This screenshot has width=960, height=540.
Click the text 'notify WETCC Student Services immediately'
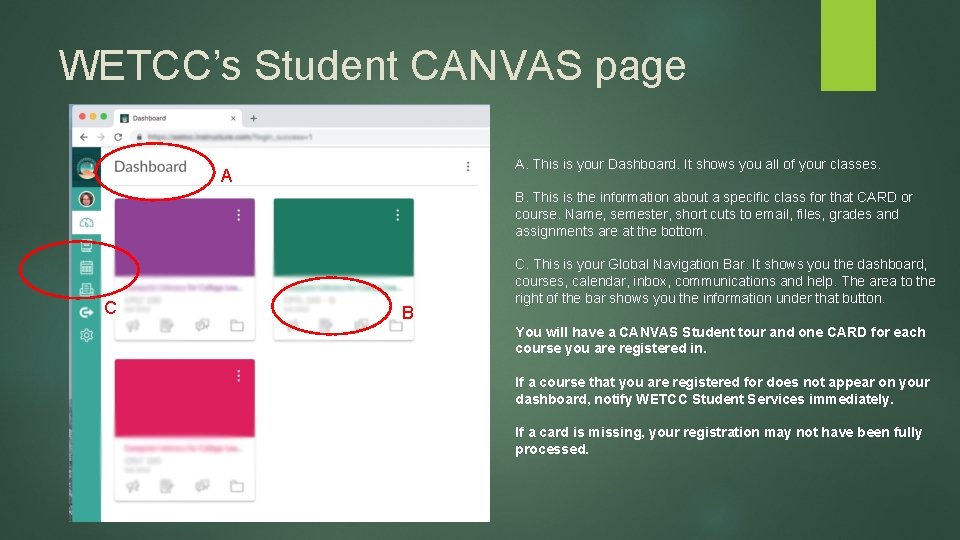coord(744,399)
